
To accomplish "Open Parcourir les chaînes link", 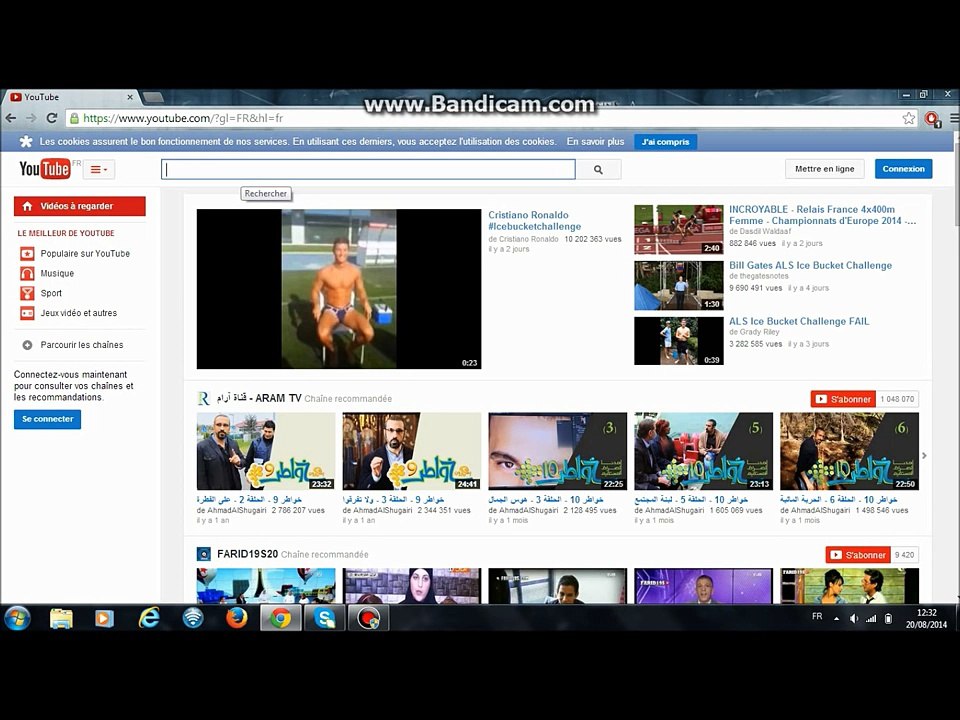I will point(81,345).
